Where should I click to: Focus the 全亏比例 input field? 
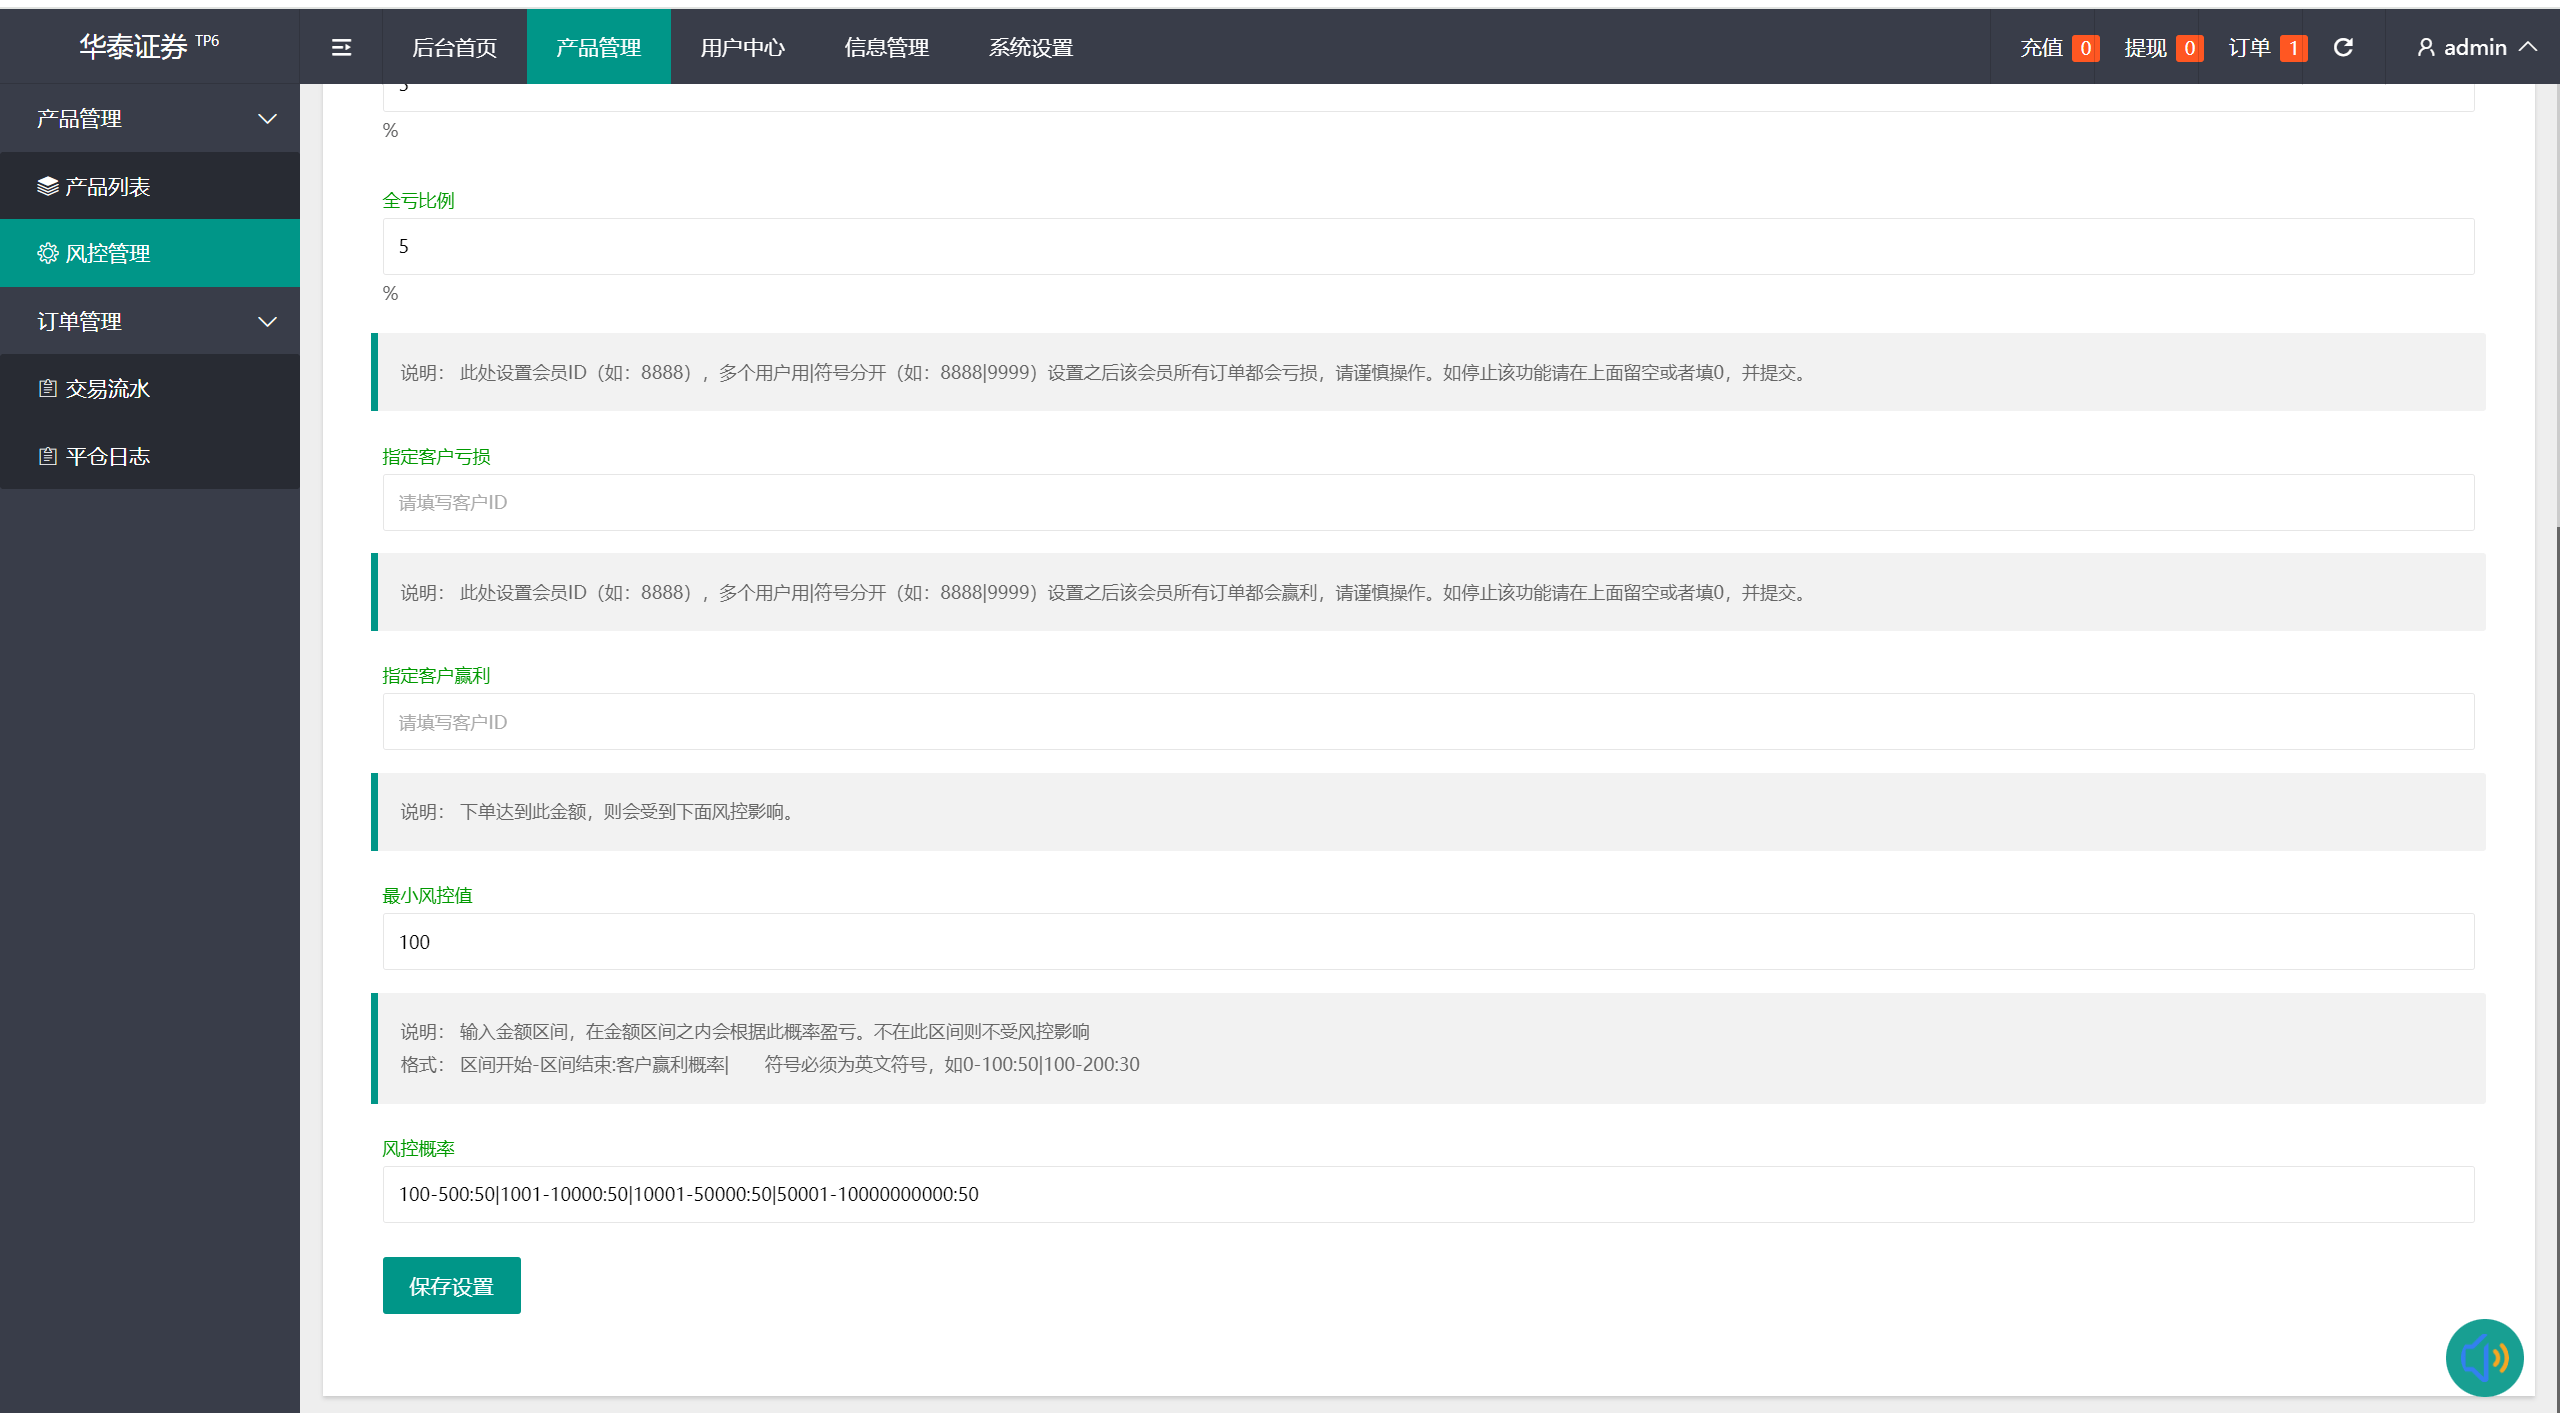click(x=1428, y=246)
